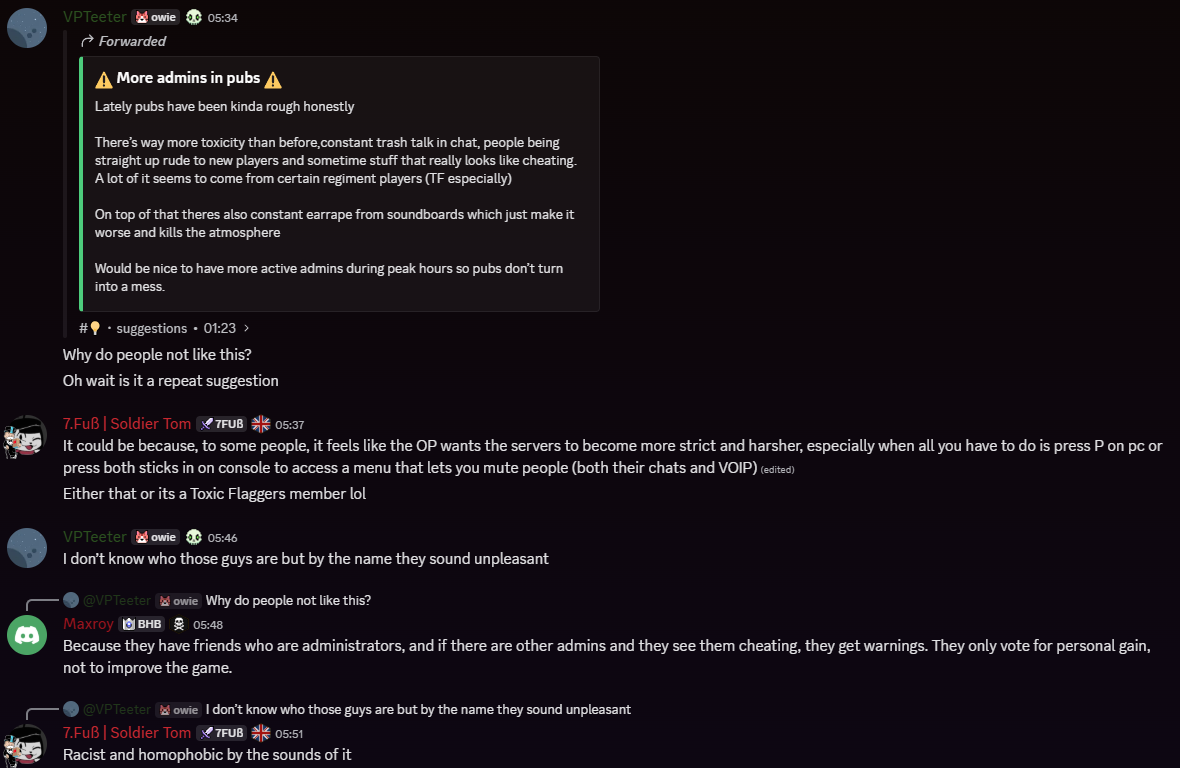Open the 7.Fuß | Soldier Tom username at 05:37
This screenshot has width=1180, height=768.
127,424
